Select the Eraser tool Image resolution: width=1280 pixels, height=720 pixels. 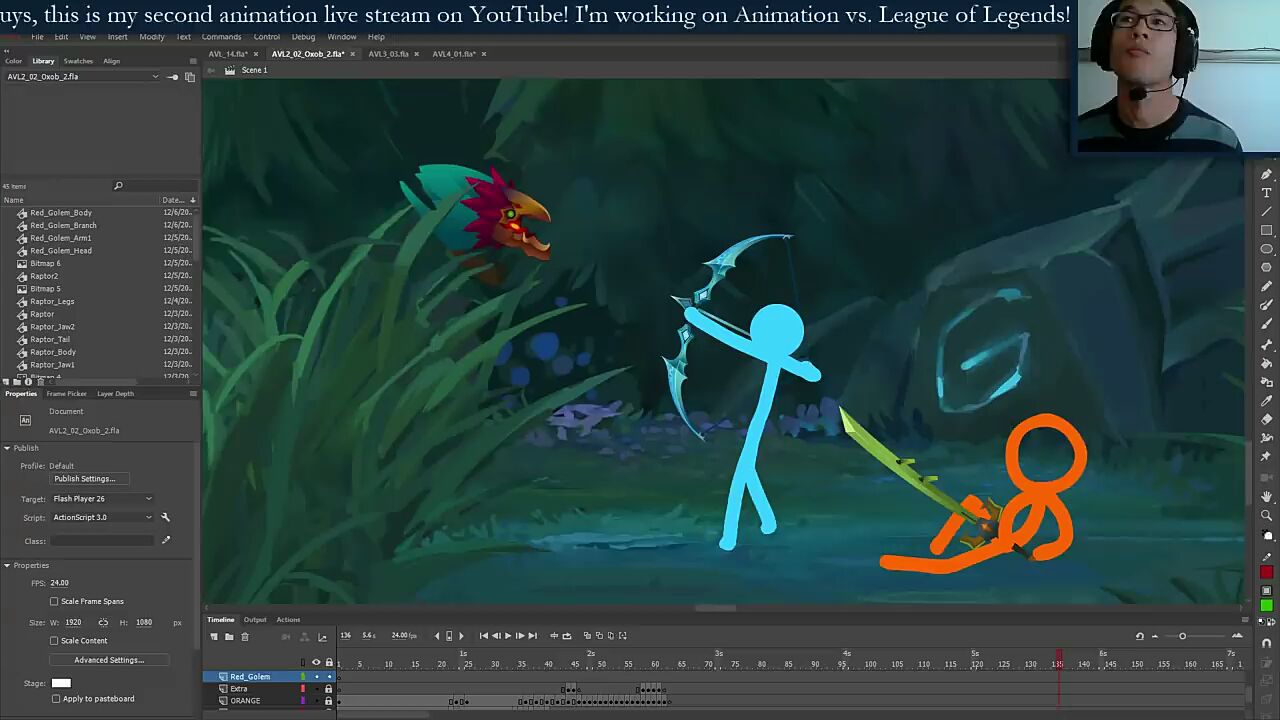[1266, 420]
